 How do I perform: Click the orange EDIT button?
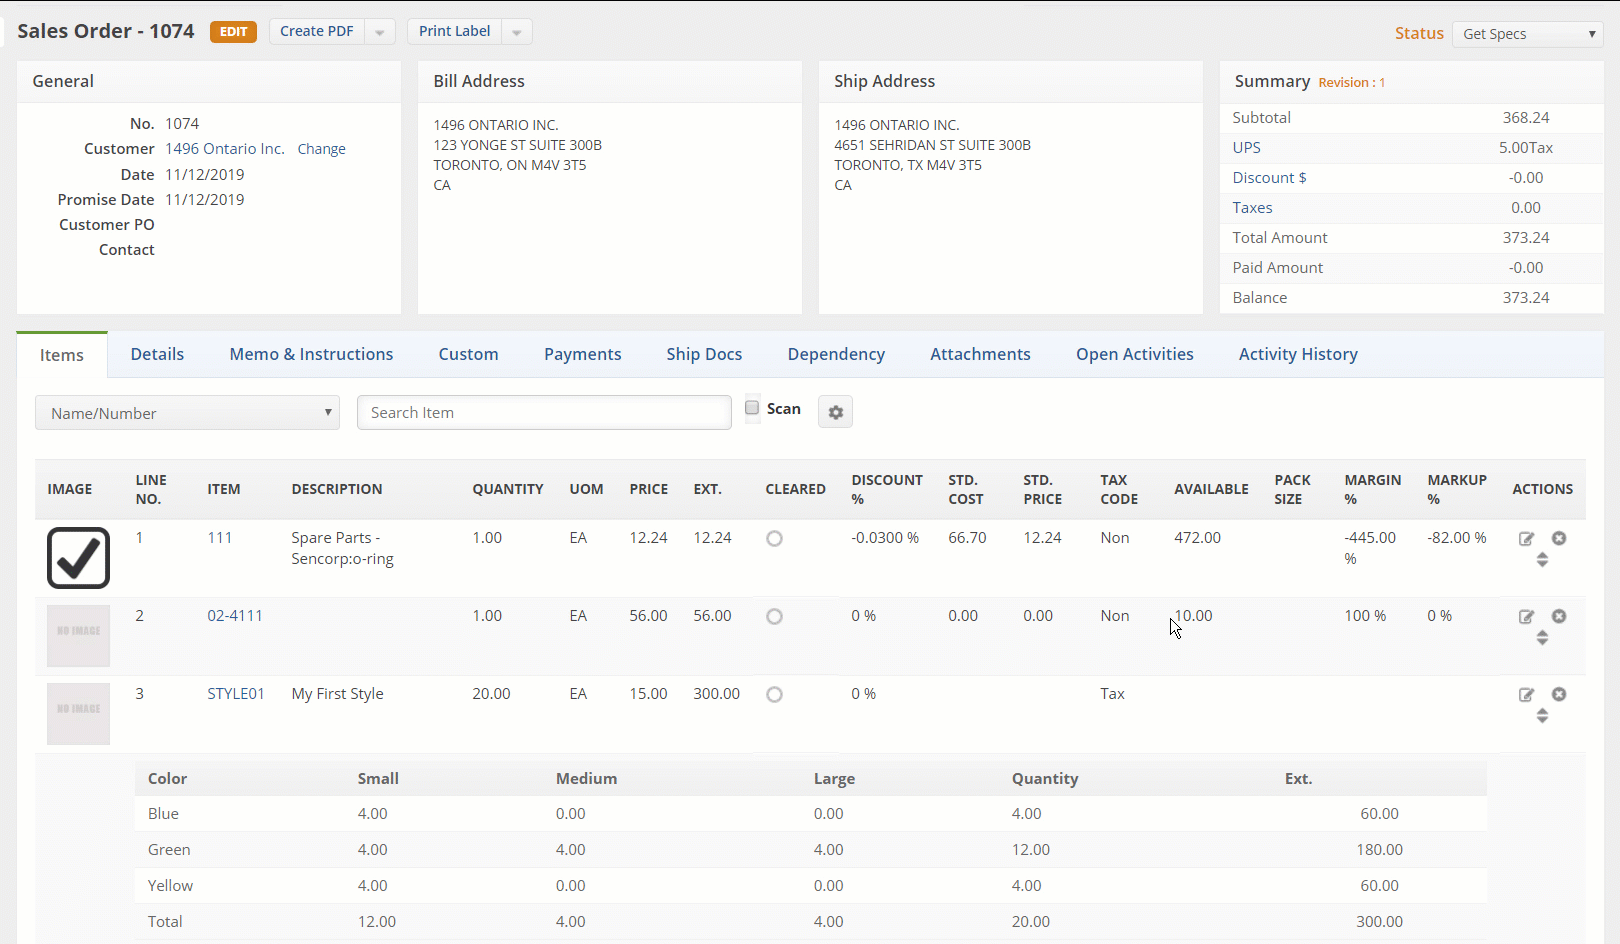point(233,32)
